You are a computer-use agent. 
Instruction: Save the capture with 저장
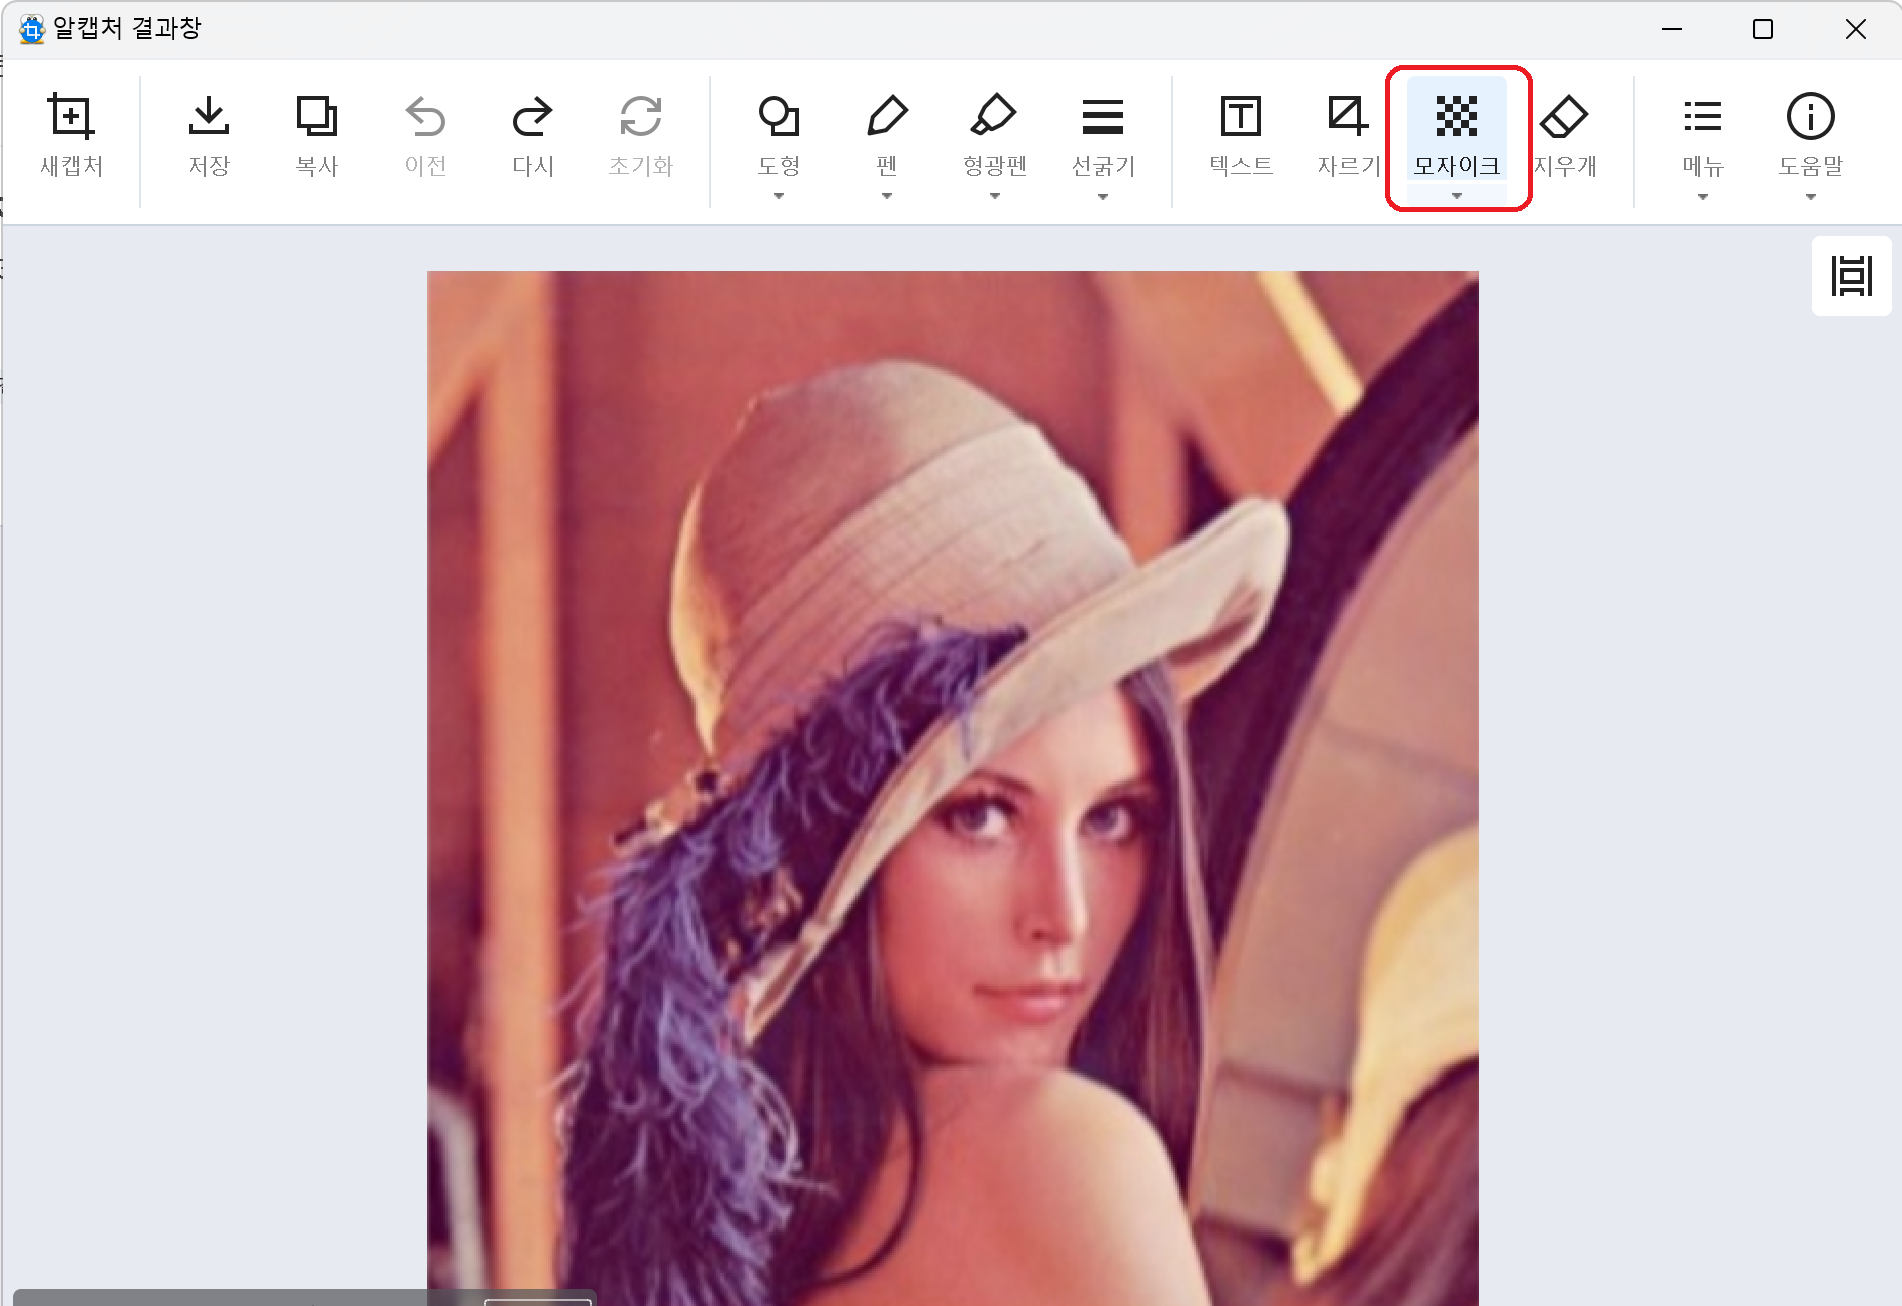(209, 135)
